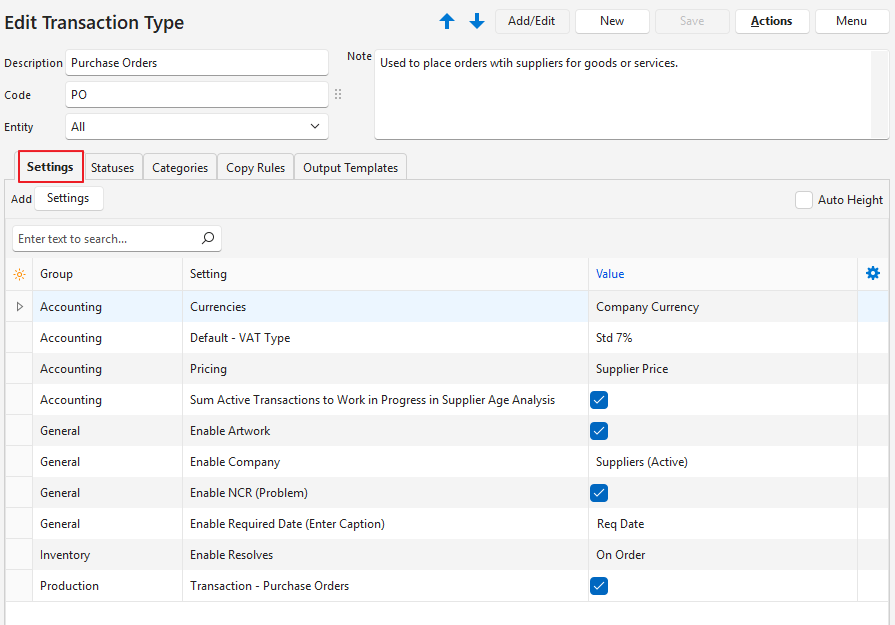895x625 pixels.
Task: Expand the Currencies row arrow
Action: pos(19,307)
